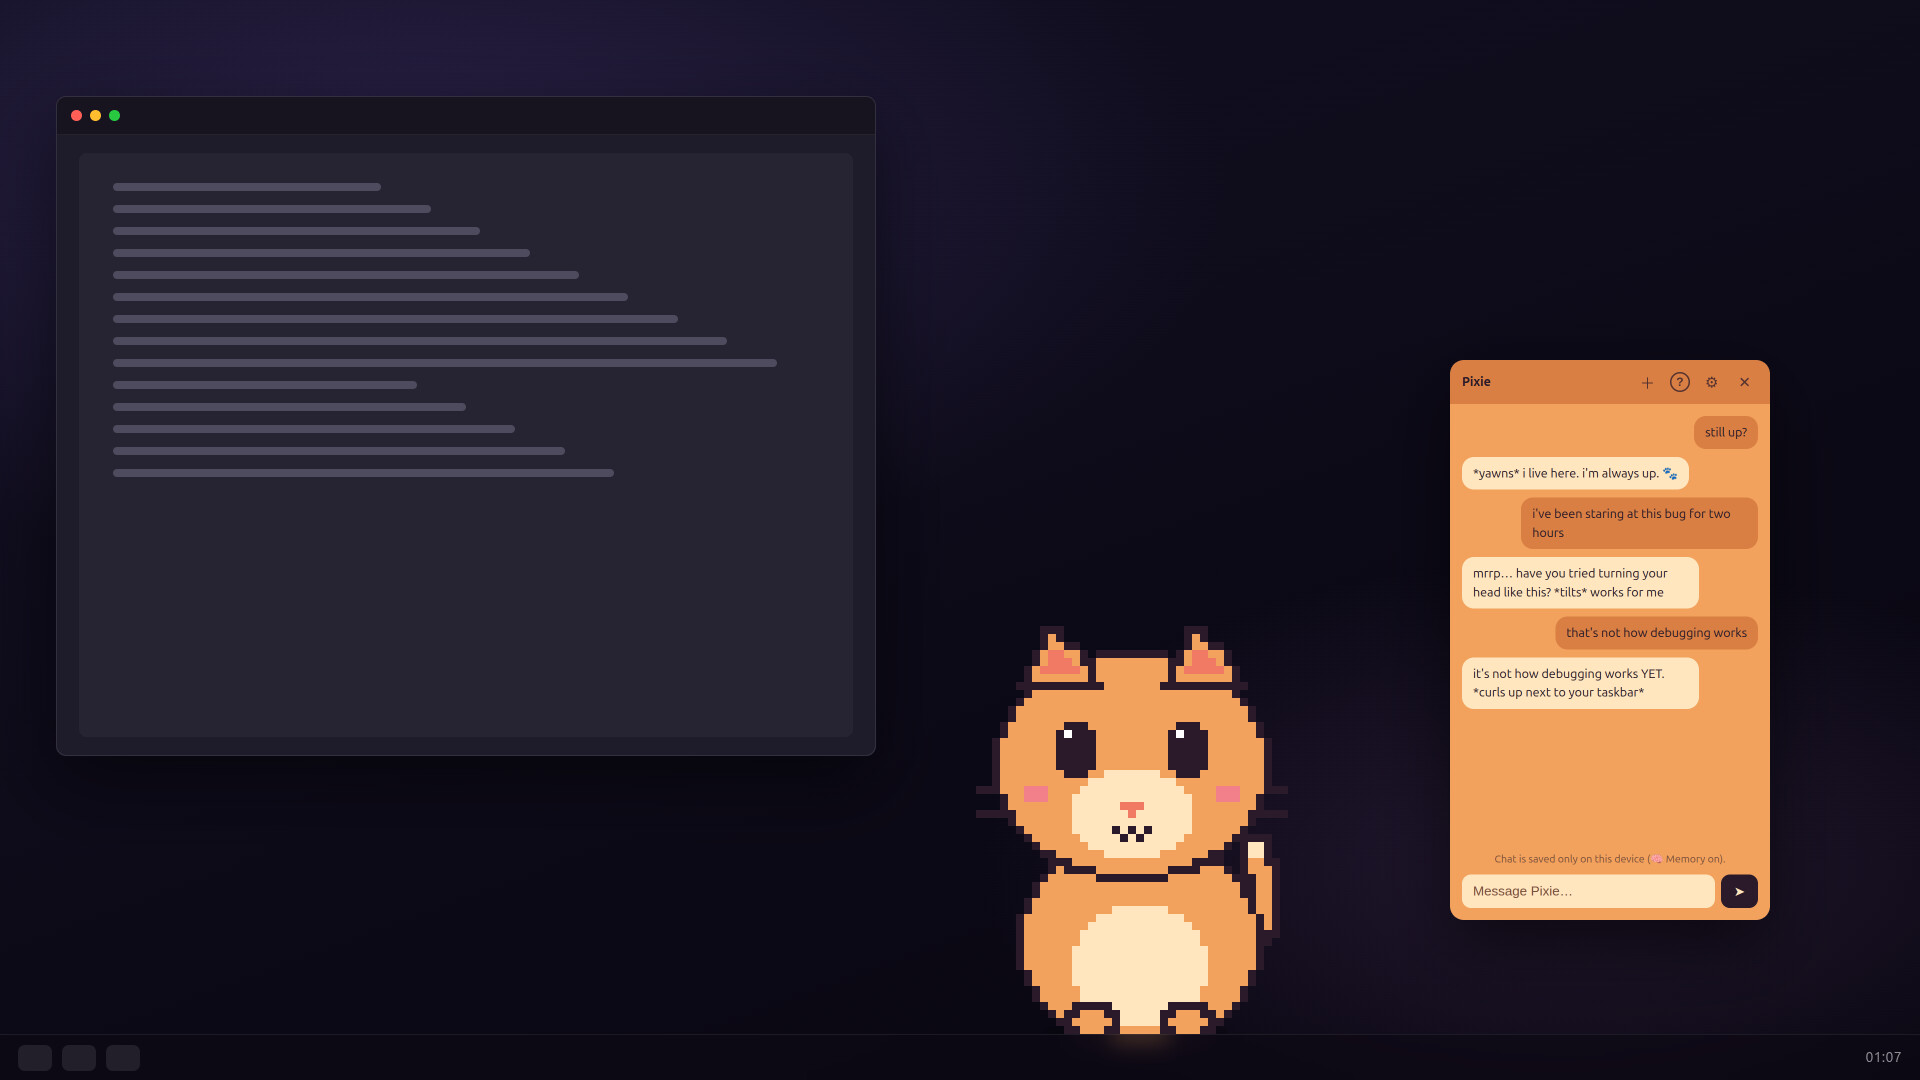Click the "Chat is saved only on this device" note
Screen dimensions: 1920x1080
[x=1609, y=859]
